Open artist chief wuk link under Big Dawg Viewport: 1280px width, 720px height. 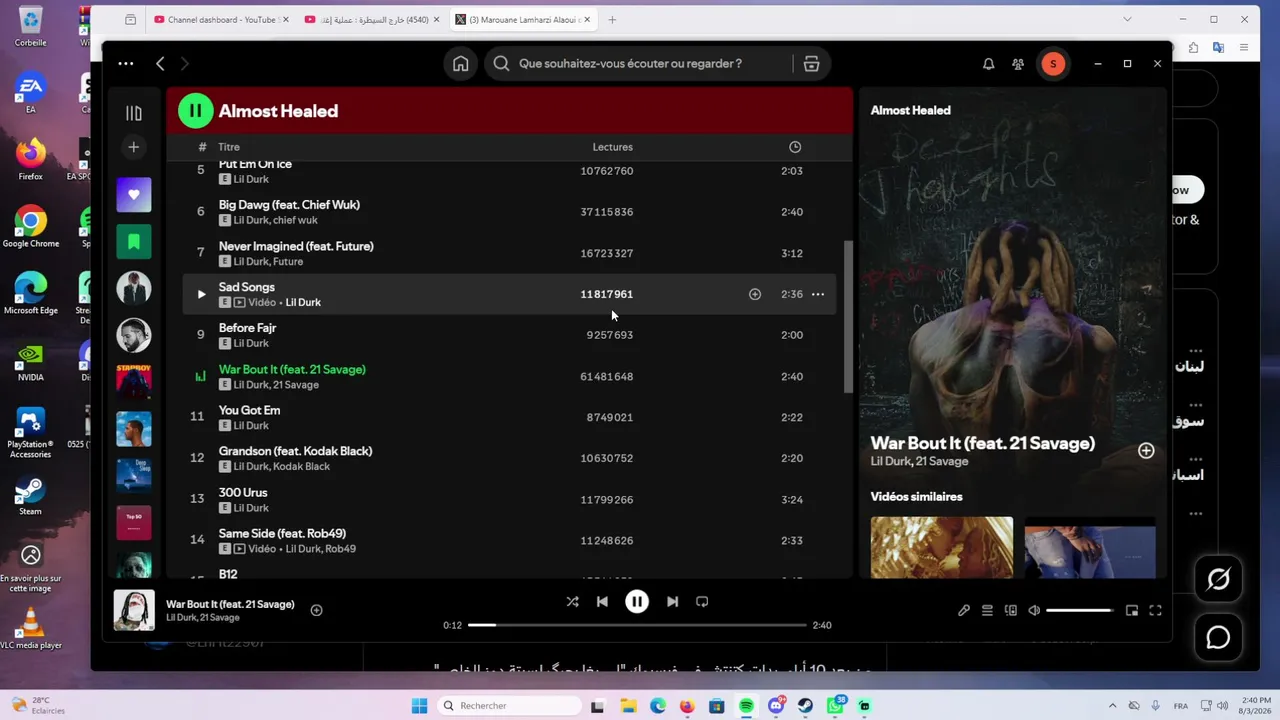(295, 220)
